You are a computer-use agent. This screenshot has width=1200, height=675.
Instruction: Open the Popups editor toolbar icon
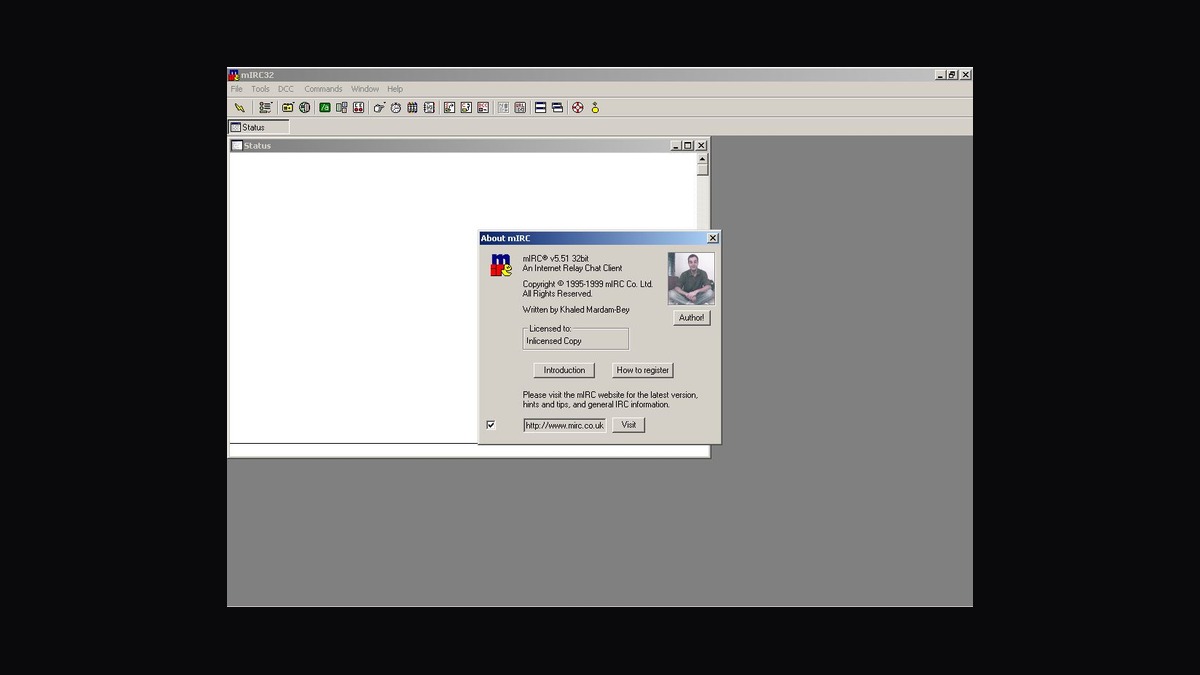point(342,108)
